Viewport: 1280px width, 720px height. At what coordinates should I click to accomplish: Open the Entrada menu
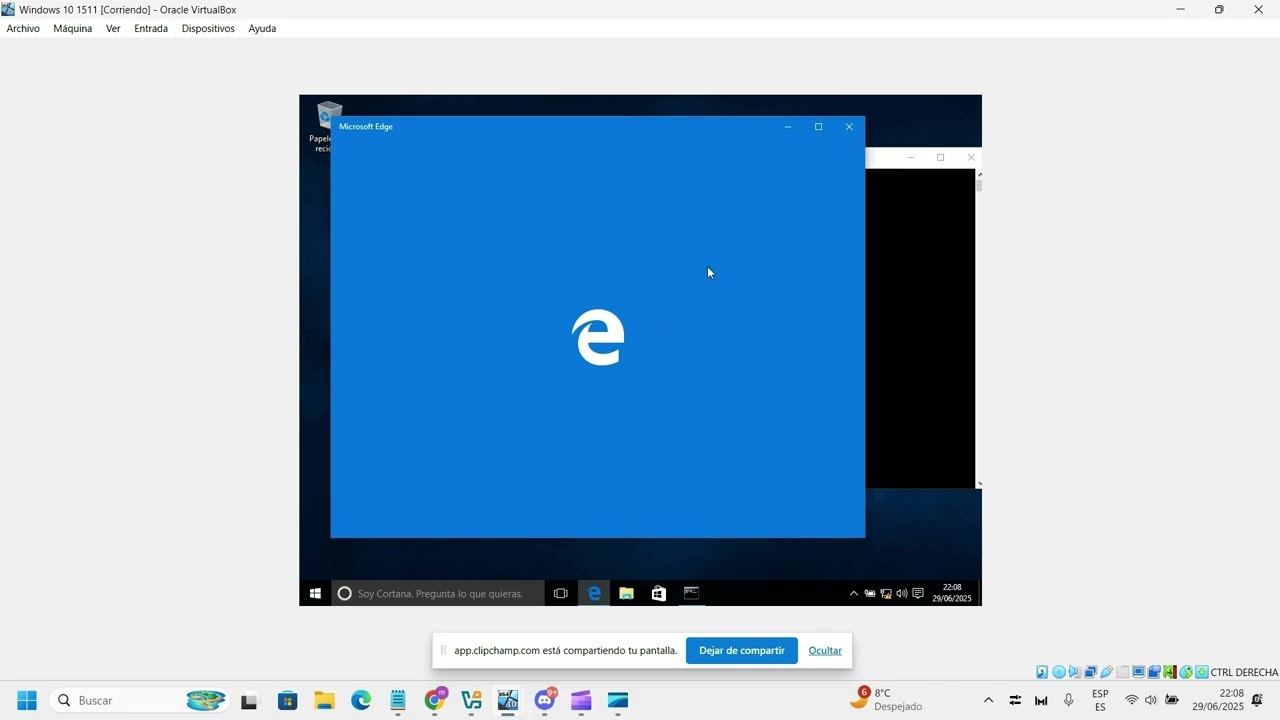coord(151,28)
